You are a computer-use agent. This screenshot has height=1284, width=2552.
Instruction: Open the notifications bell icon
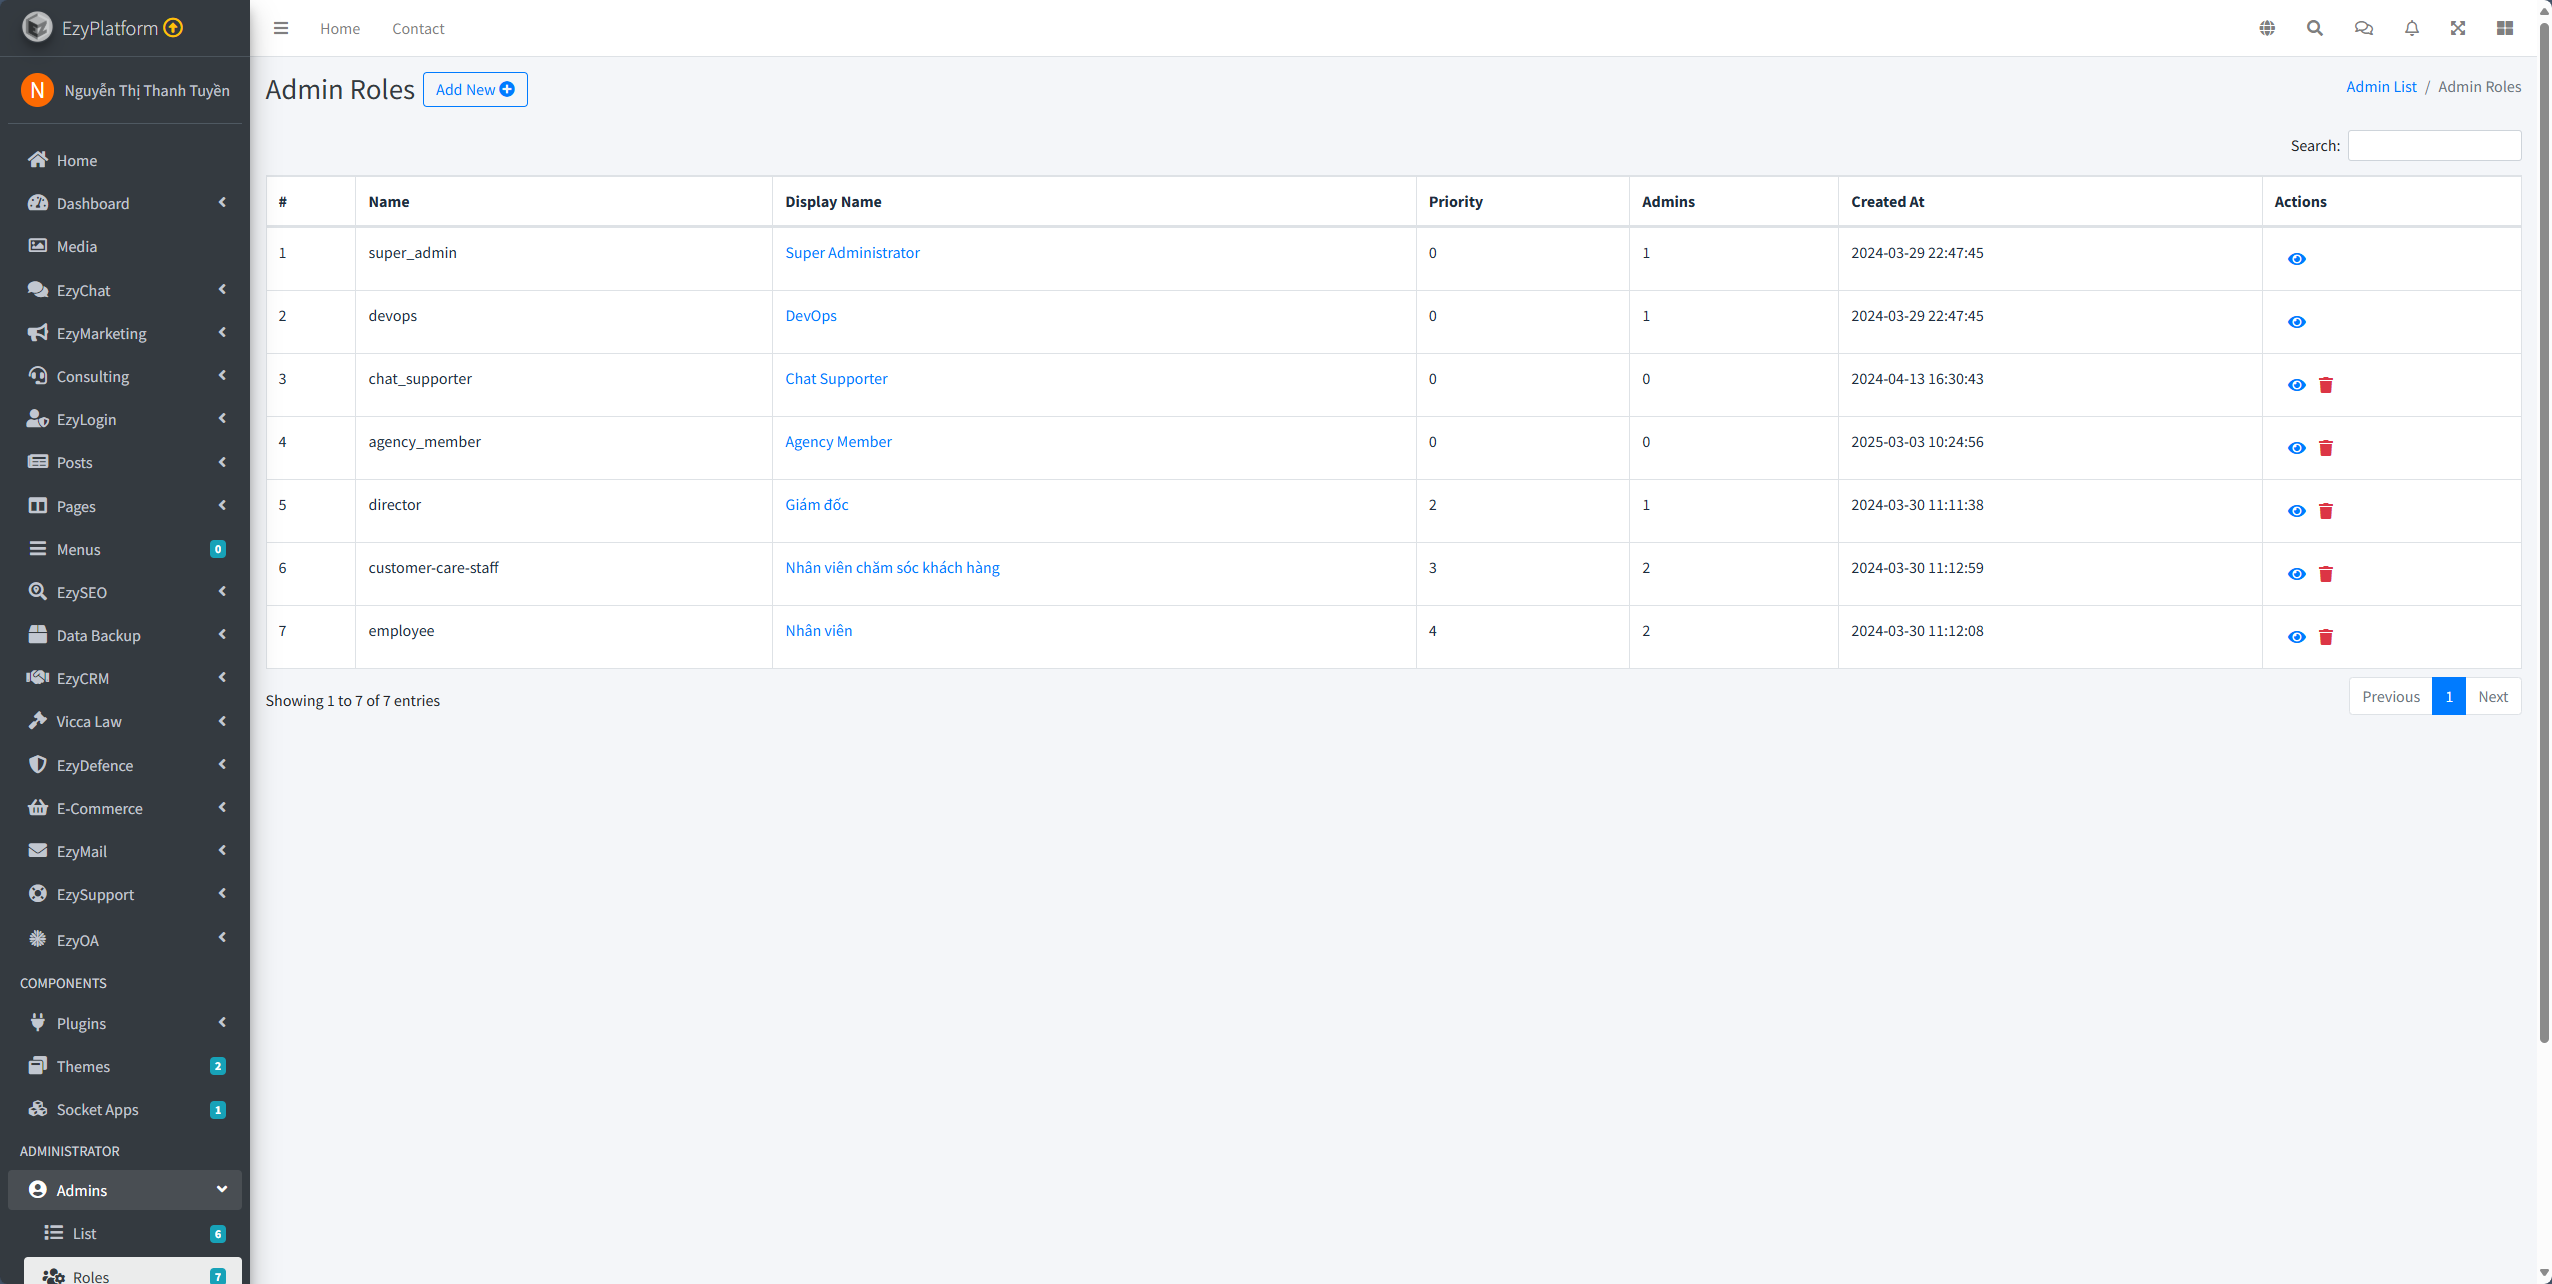2411,28
